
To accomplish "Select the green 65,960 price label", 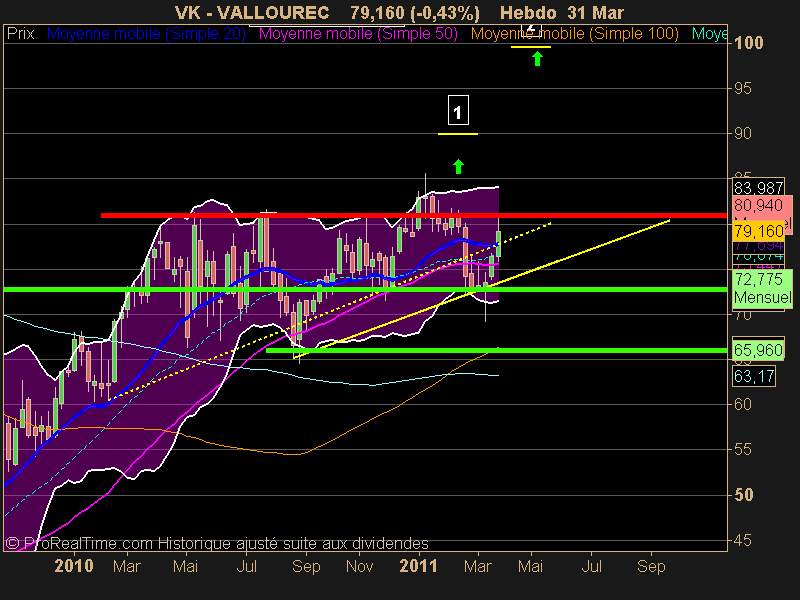I will (758, 350).
